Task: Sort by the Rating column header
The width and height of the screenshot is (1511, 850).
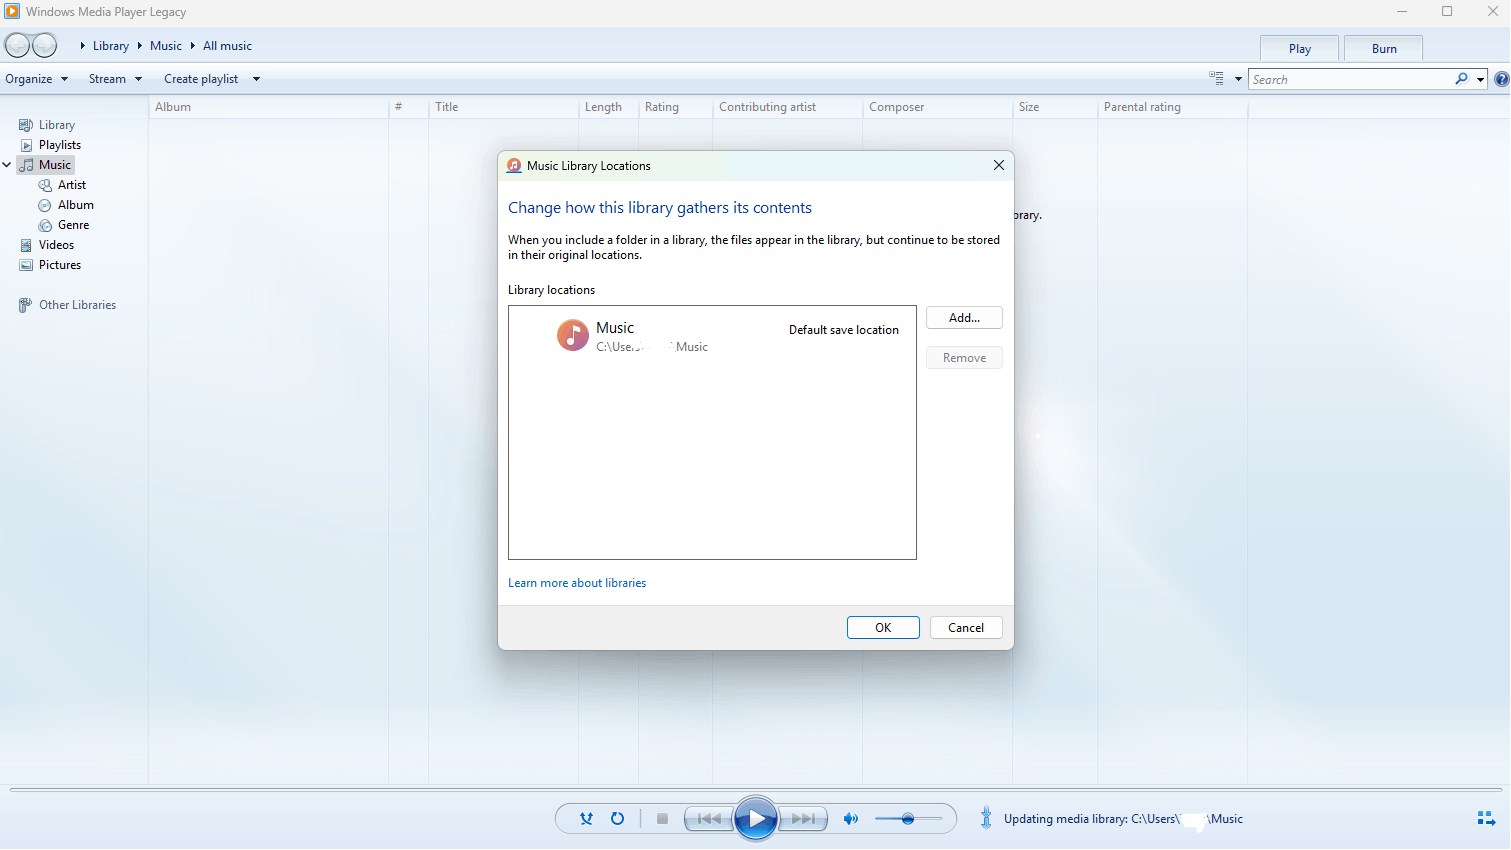Action: pyautogui.click(x=676, y=107)
